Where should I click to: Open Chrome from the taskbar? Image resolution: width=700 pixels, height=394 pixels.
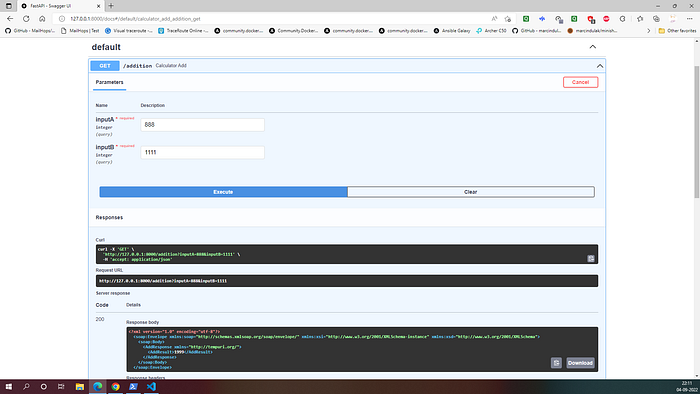[116, 386]
